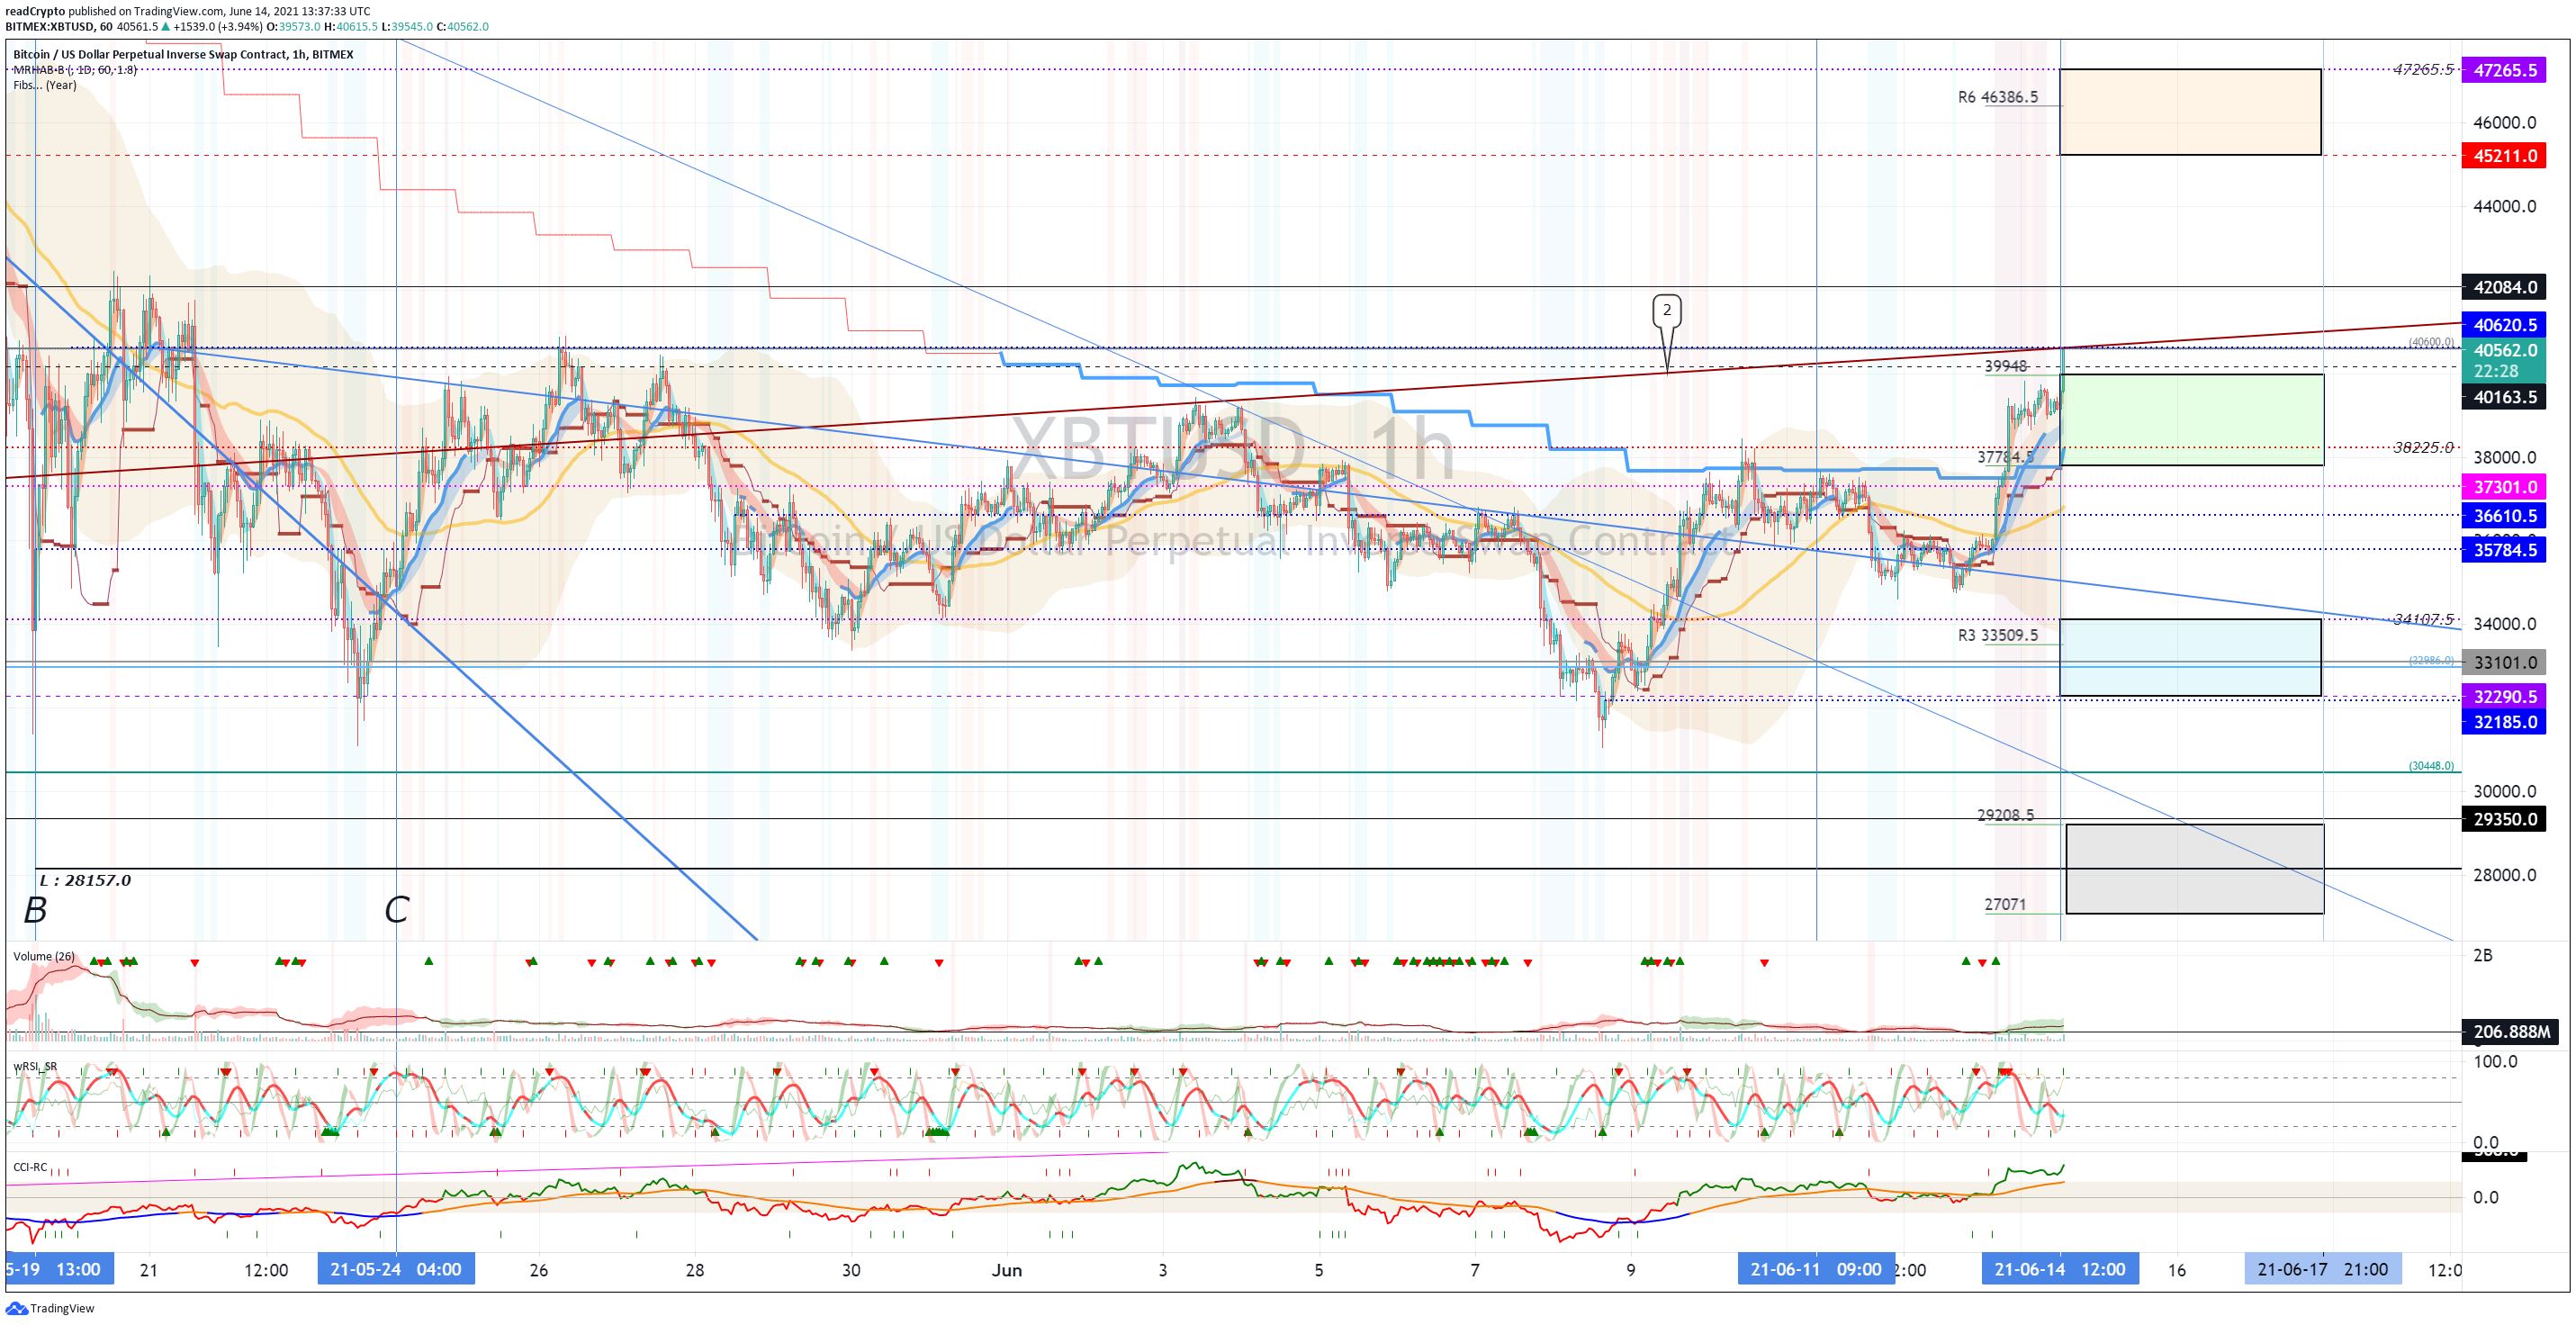
Task: Click the 'Jun' label on time axis
Action: pos(1007,1270)
